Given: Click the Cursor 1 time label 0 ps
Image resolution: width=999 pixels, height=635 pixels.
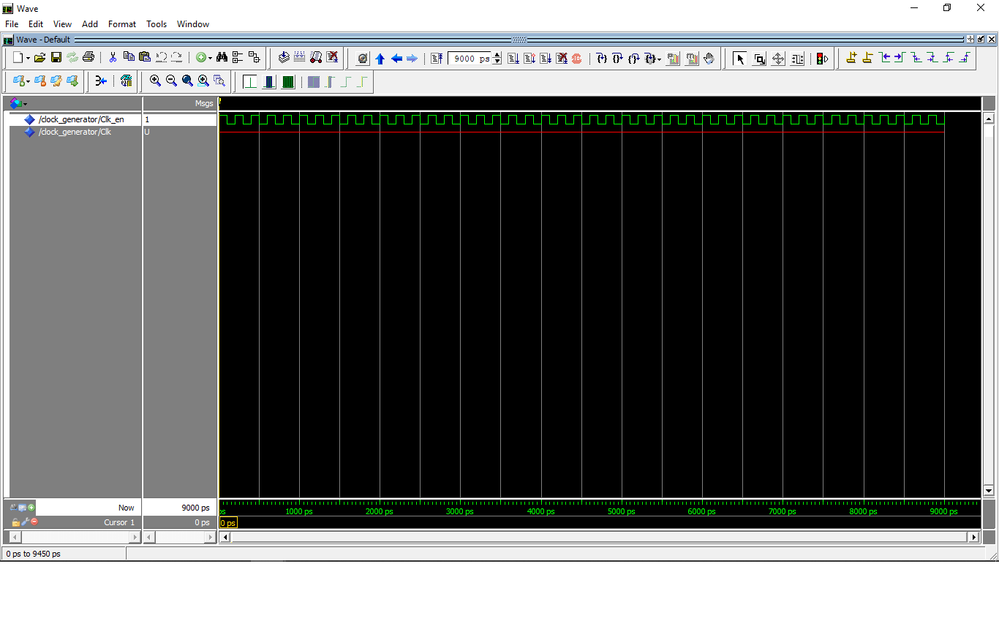Looking at the screenshot, I should coord(228,523).
